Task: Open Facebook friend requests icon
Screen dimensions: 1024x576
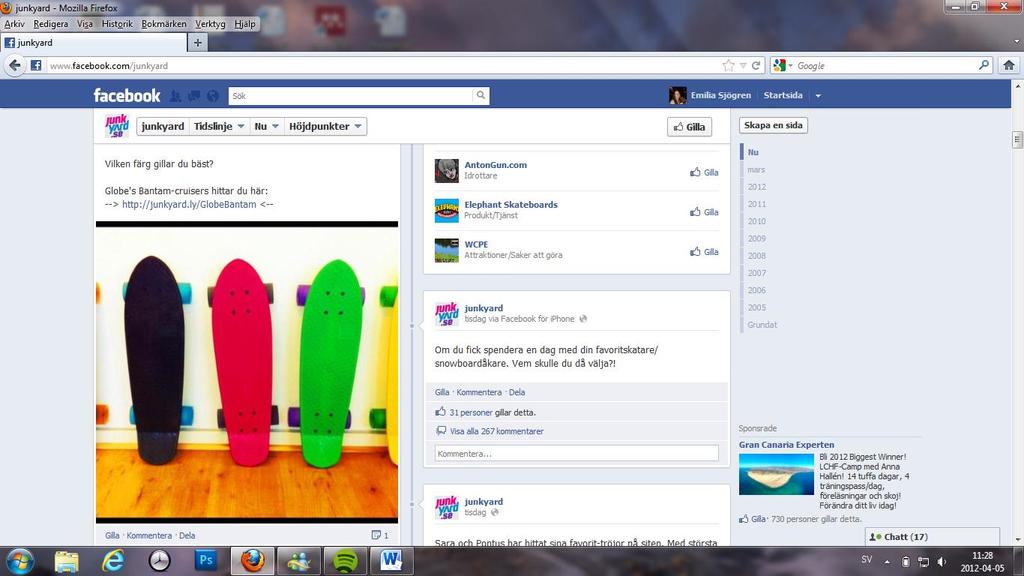Action: click(x=175, y=96)
